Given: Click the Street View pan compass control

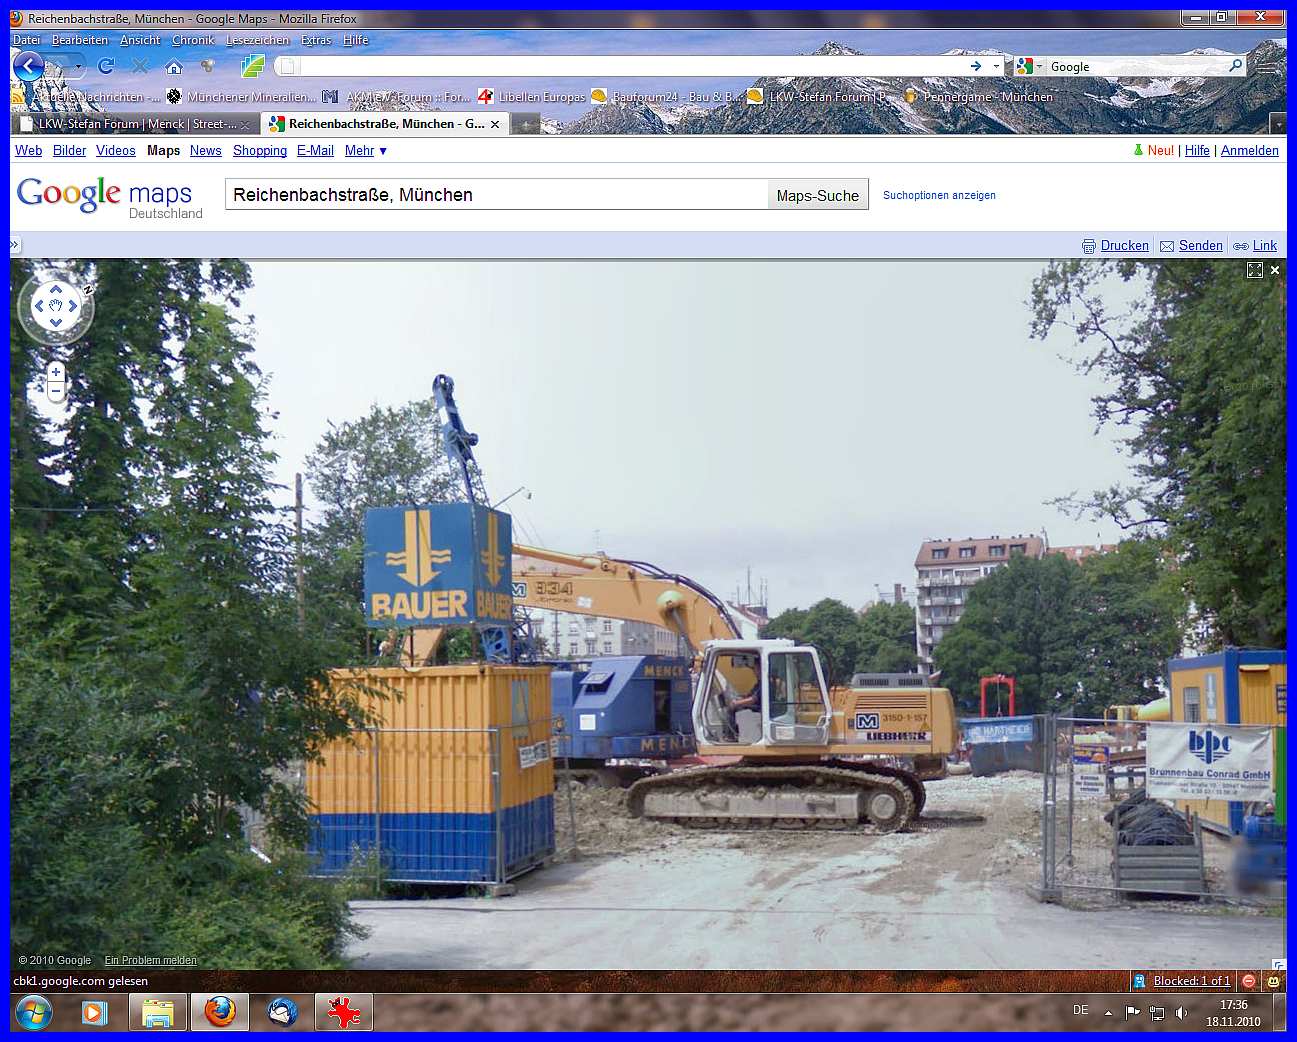Looking at the screenshot, I should 56,306.
